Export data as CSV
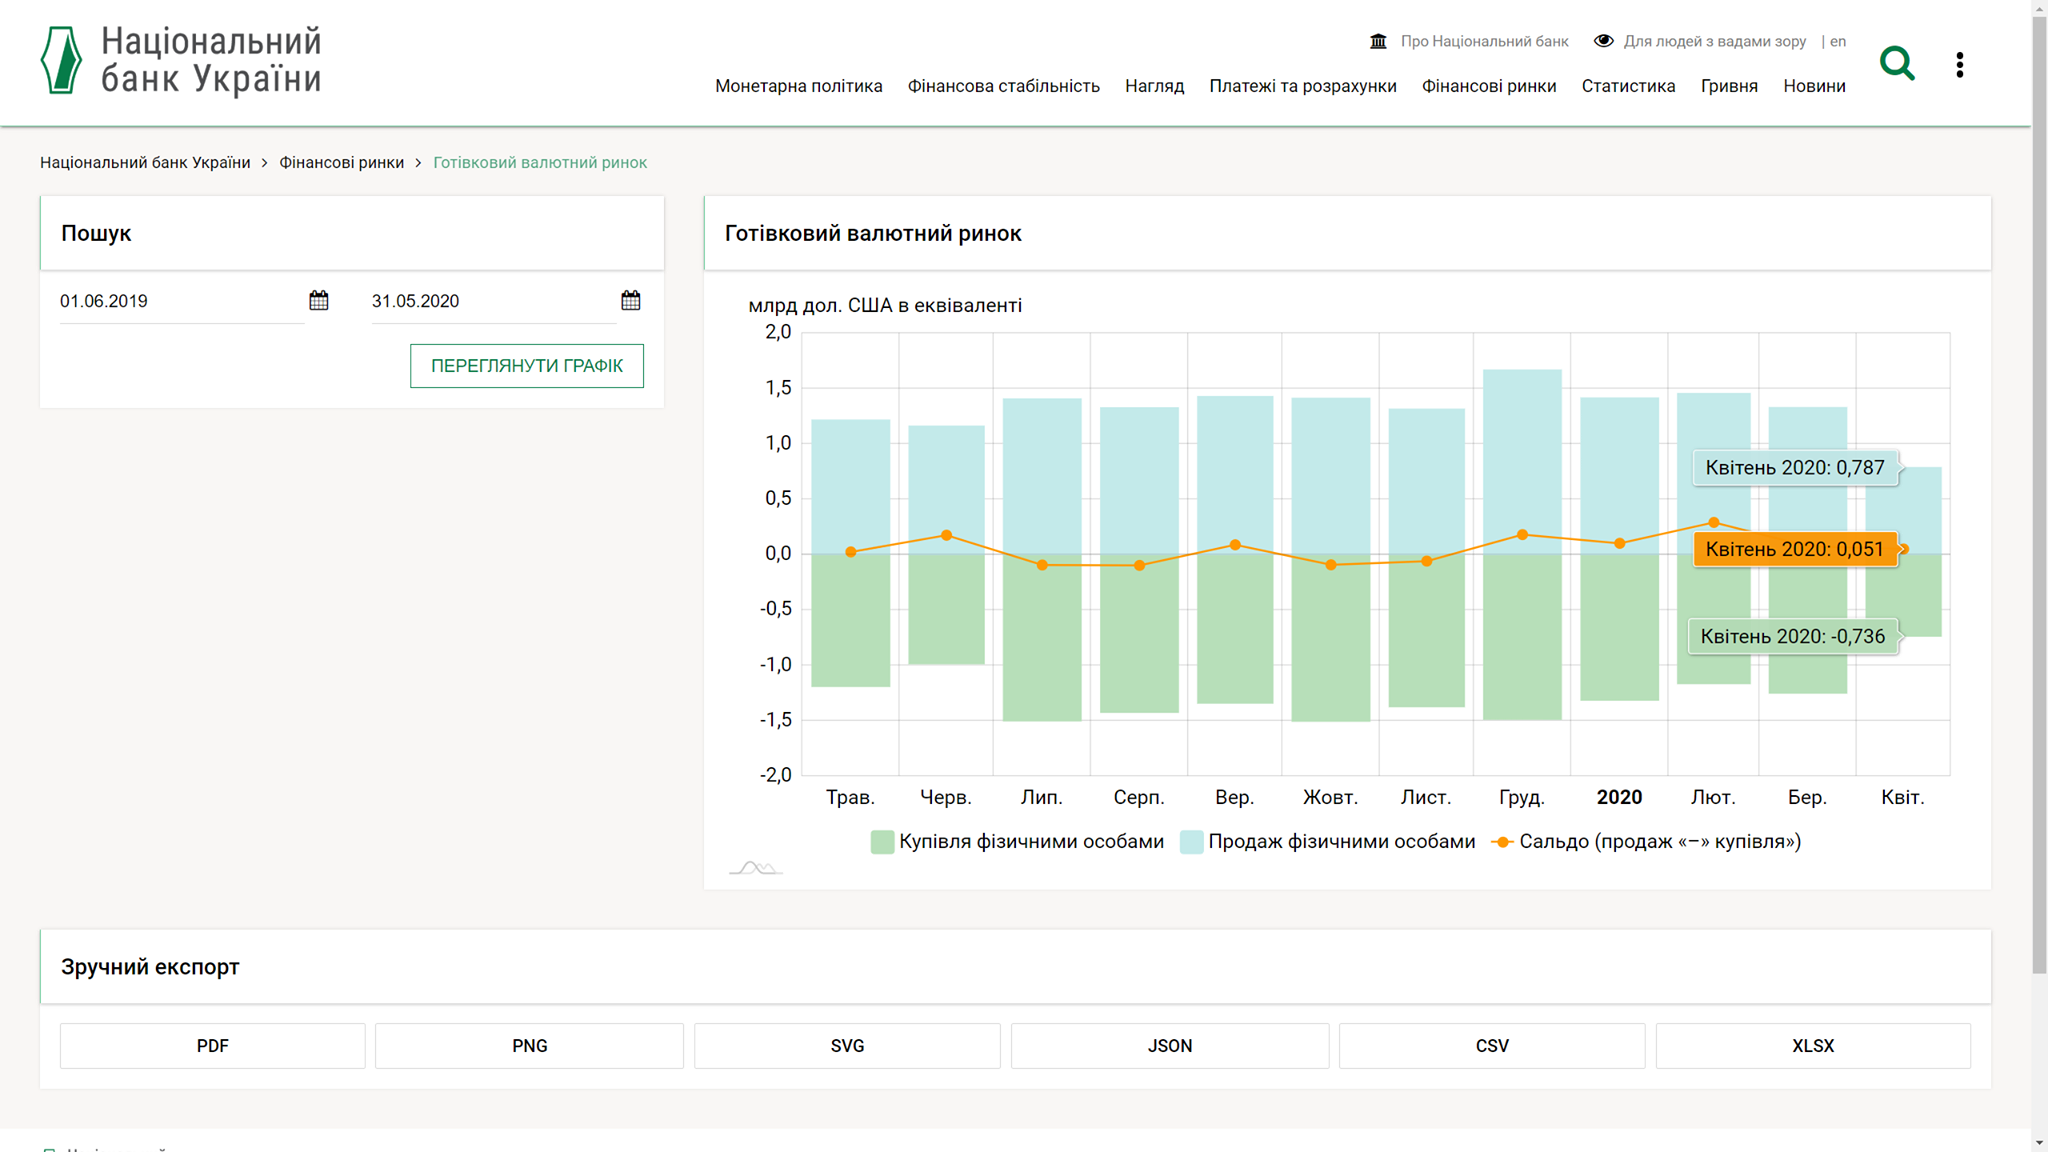 pyautogui.click(x=1492, y=1046)
